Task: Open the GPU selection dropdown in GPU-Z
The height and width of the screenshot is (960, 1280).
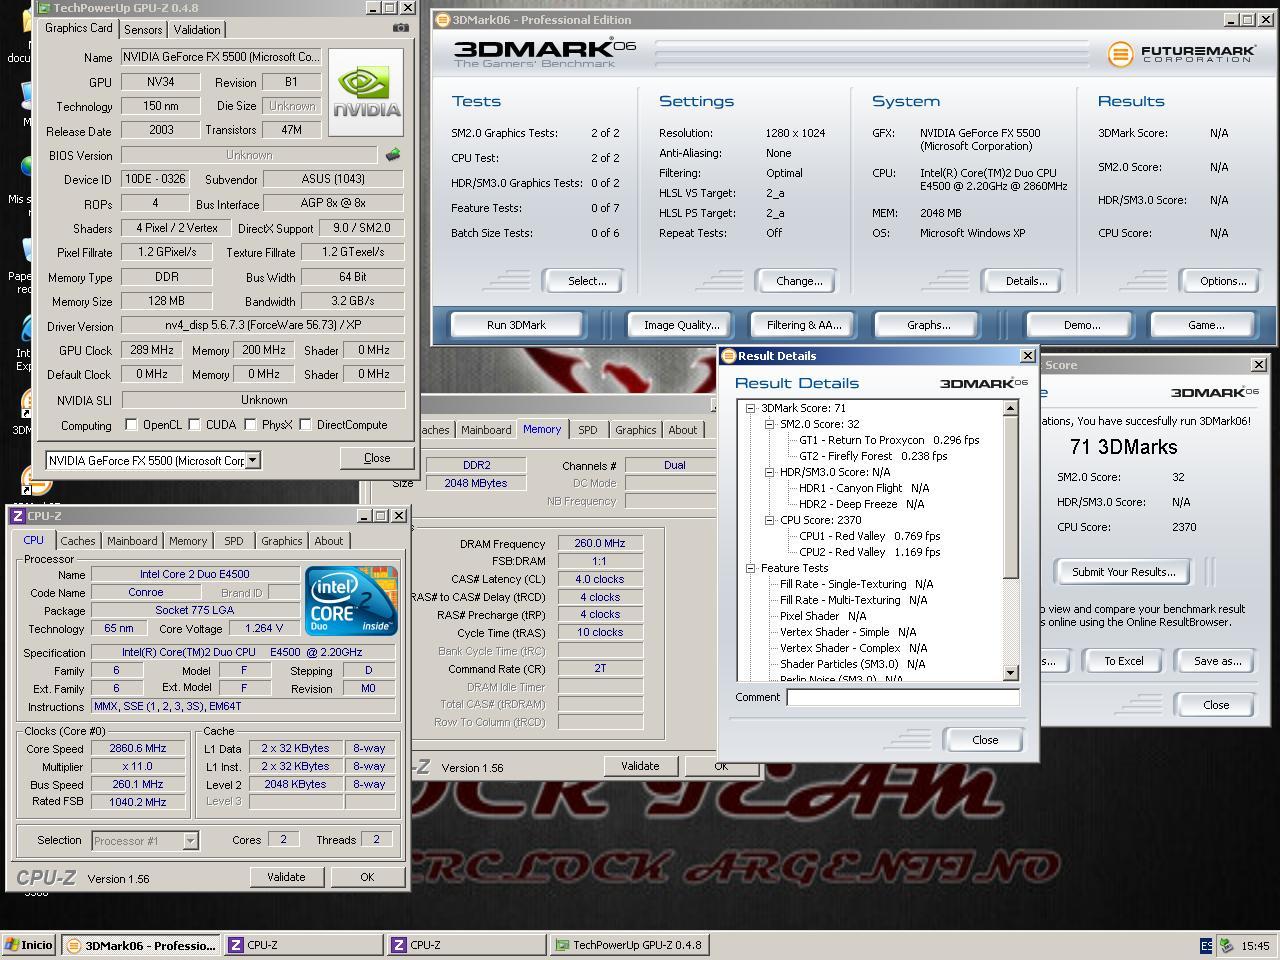Action: click(253, 460)
